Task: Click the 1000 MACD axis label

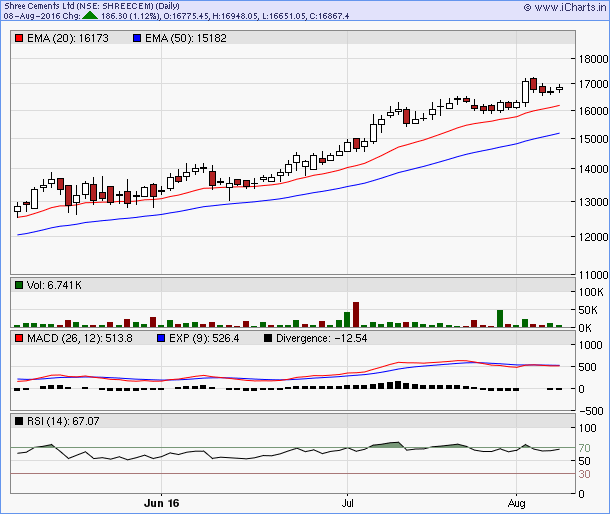Action: pyautogui.click(x=591, y=345)
